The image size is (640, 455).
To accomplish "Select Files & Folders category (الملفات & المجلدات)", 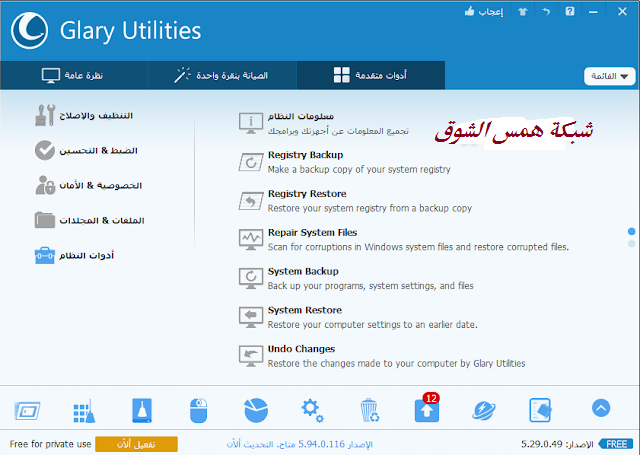I will click(90, 220).
